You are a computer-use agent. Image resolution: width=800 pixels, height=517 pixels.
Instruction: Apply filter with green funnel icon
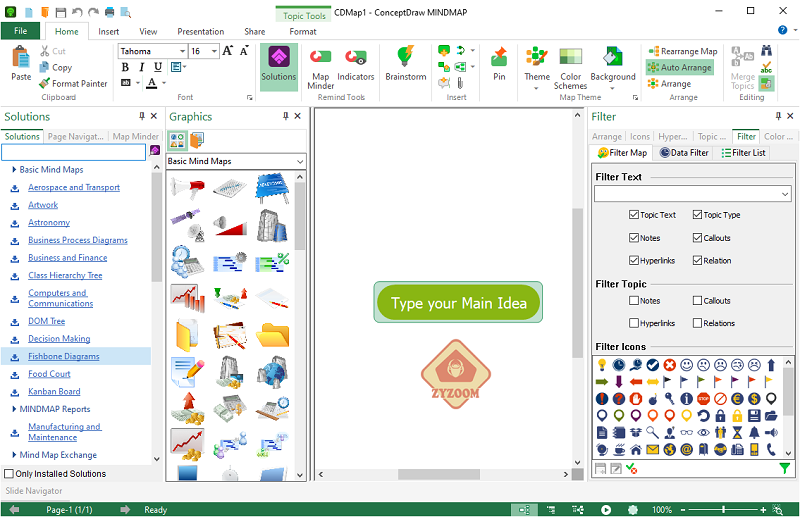[785, 468]
